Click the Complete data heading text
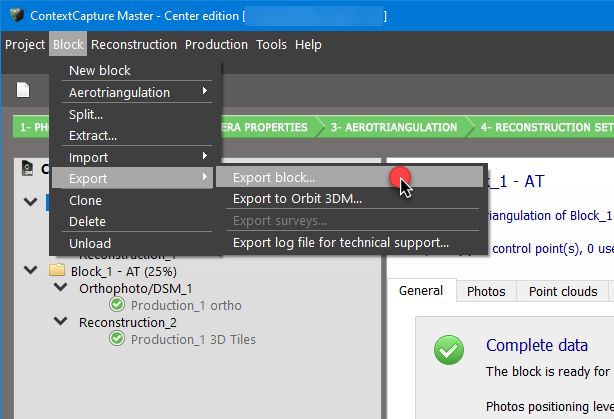The width and height of the screenshot is (614, 419). click(537, 345)
